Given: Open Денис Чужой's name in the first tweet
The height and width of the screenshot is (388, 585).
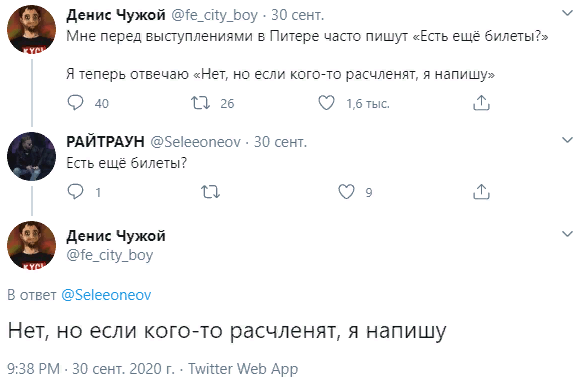Looking at the screenshot, I should [116, 15].
